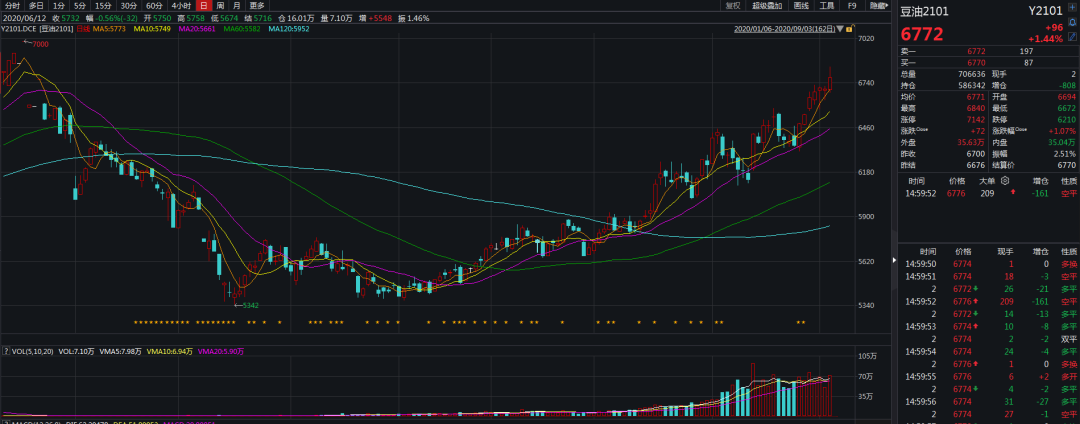Click the date range 2020/01/06-2020/09/03 link
The image size is (1080, 424).
(x=785, y=29)
